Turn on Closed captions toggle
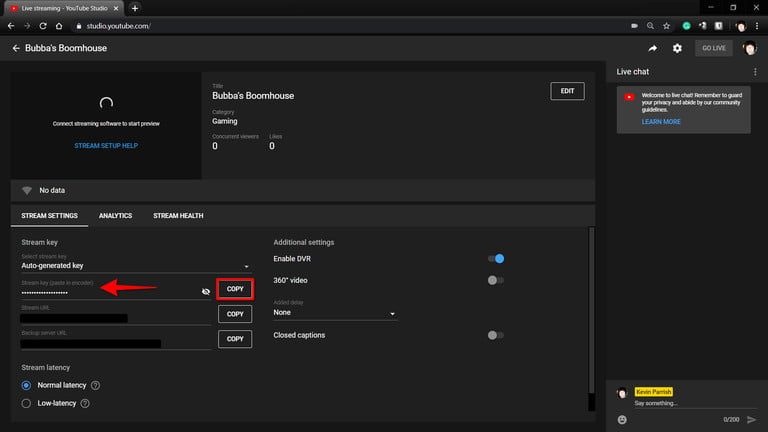Viewport: 768px width, 432px height. tap(496, 335)
